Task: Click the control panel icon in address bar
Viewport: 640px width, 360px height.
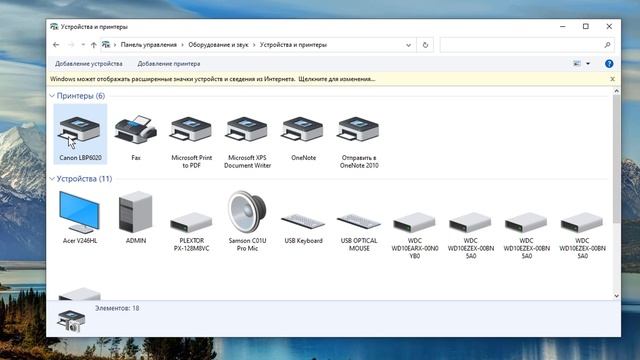Action: coord(106,44)
